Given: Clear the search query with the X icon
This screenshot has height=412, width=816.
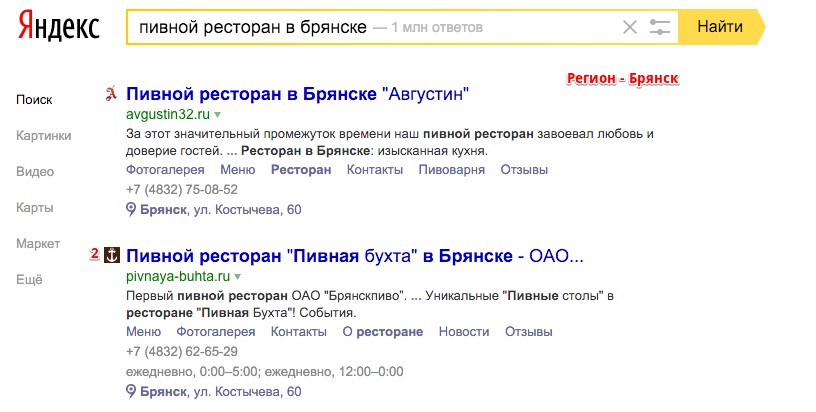Looking at the screenshot, I should pyautogui.click(x=630, y=27).
